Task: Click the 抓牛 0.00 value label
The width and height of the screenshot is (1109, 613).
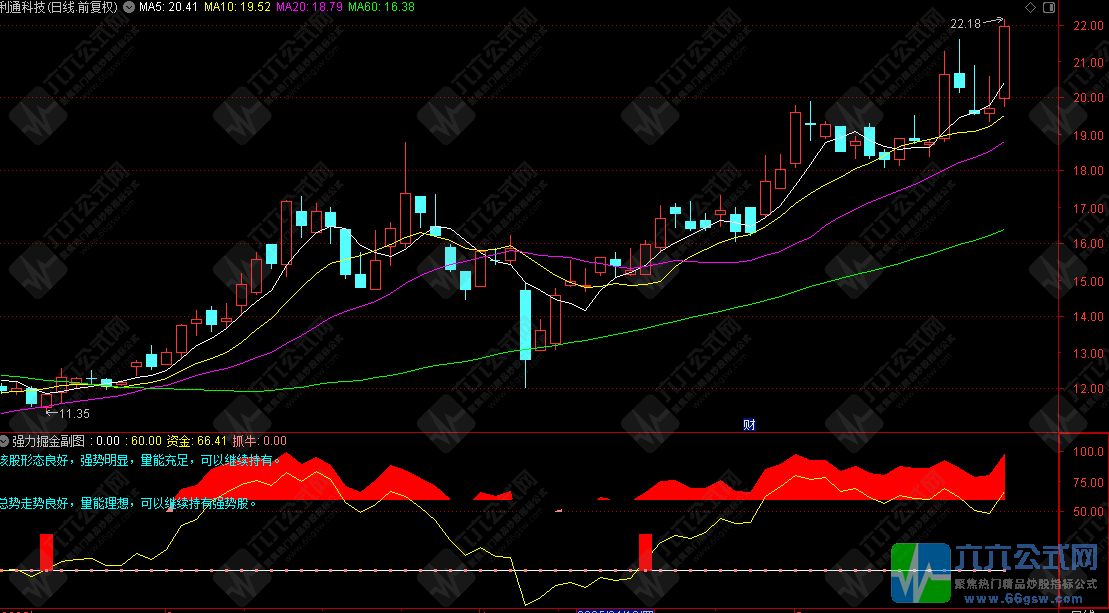Action: (259, 441)
